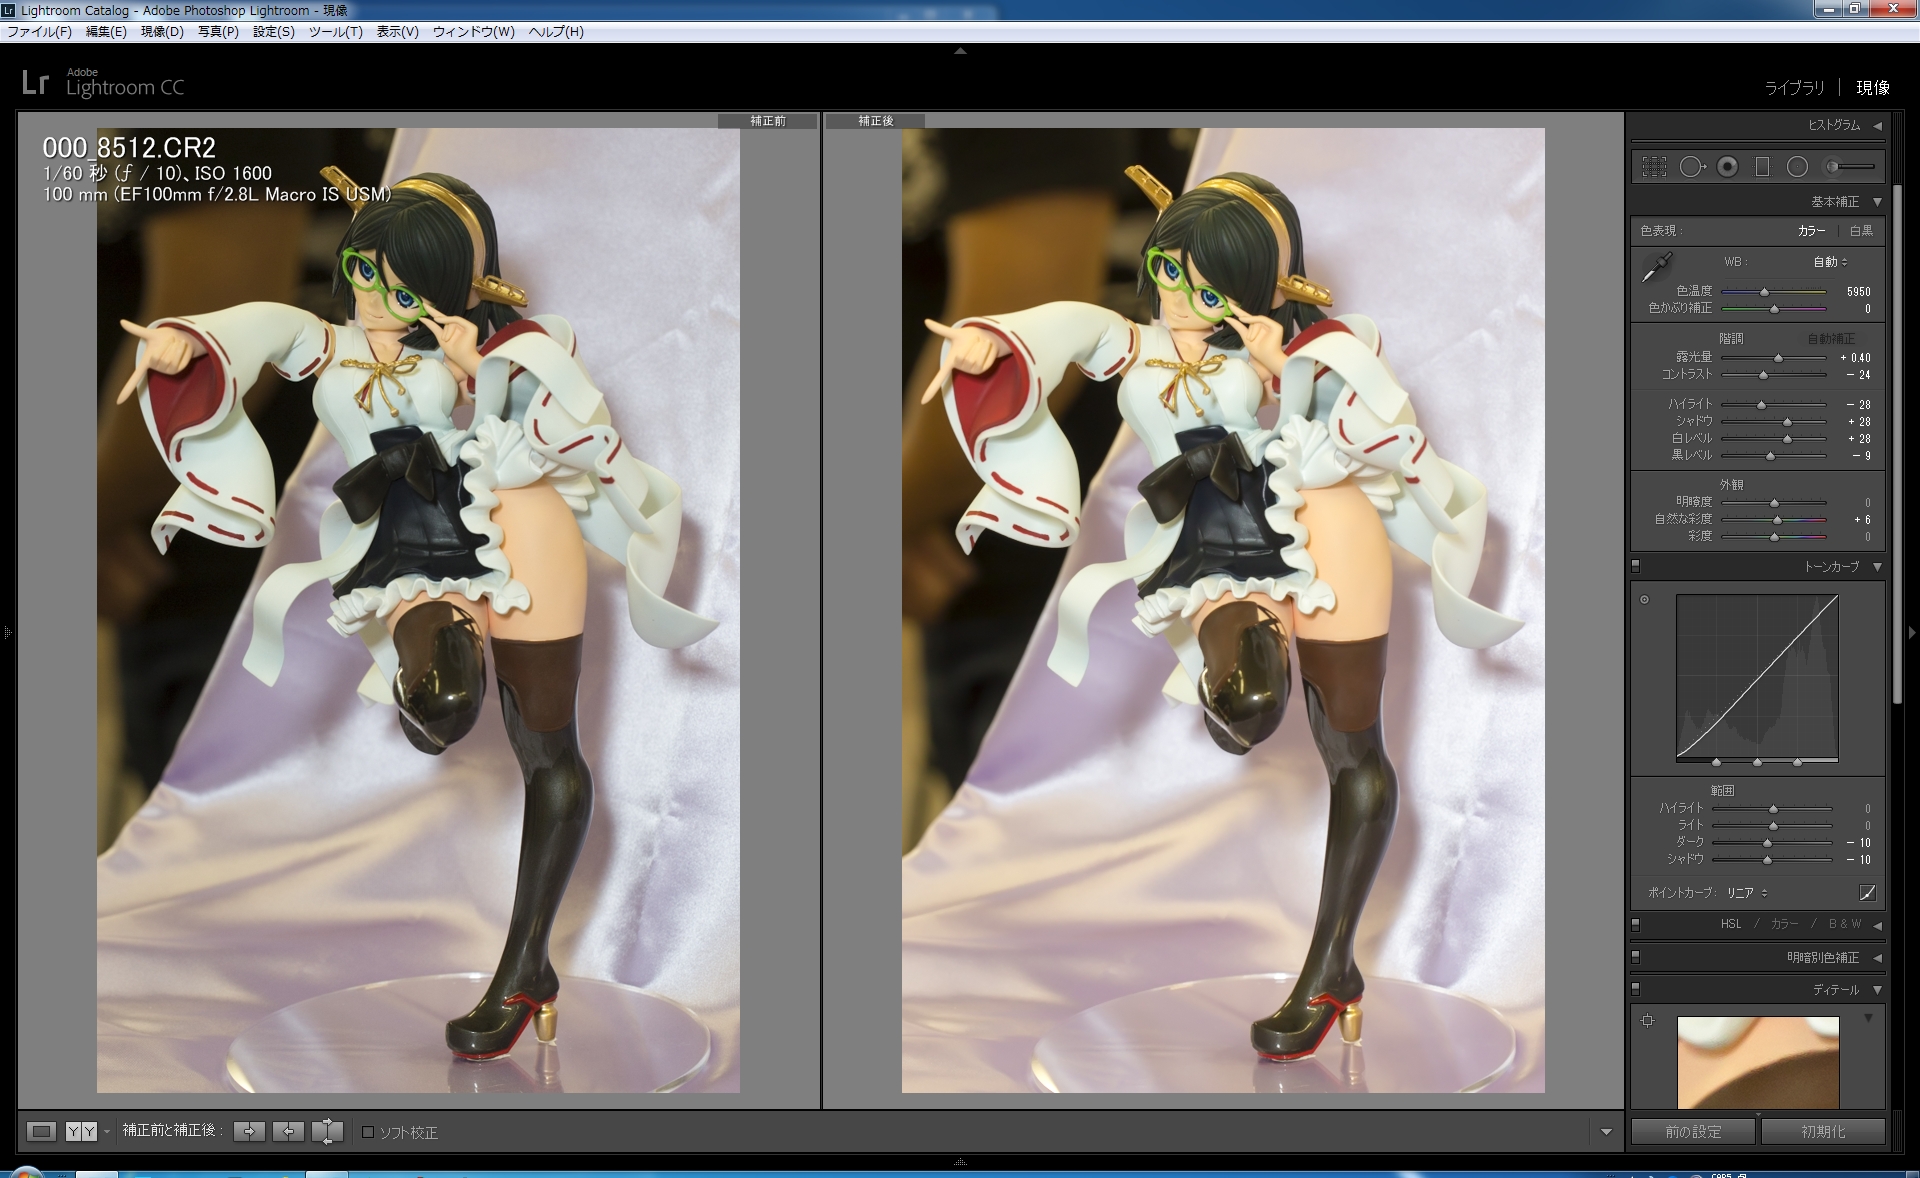Image resolution: width=1920 pixels, height=1178 pixels.
Task: Click the point curve edit icon
Action: [1867, 893]
